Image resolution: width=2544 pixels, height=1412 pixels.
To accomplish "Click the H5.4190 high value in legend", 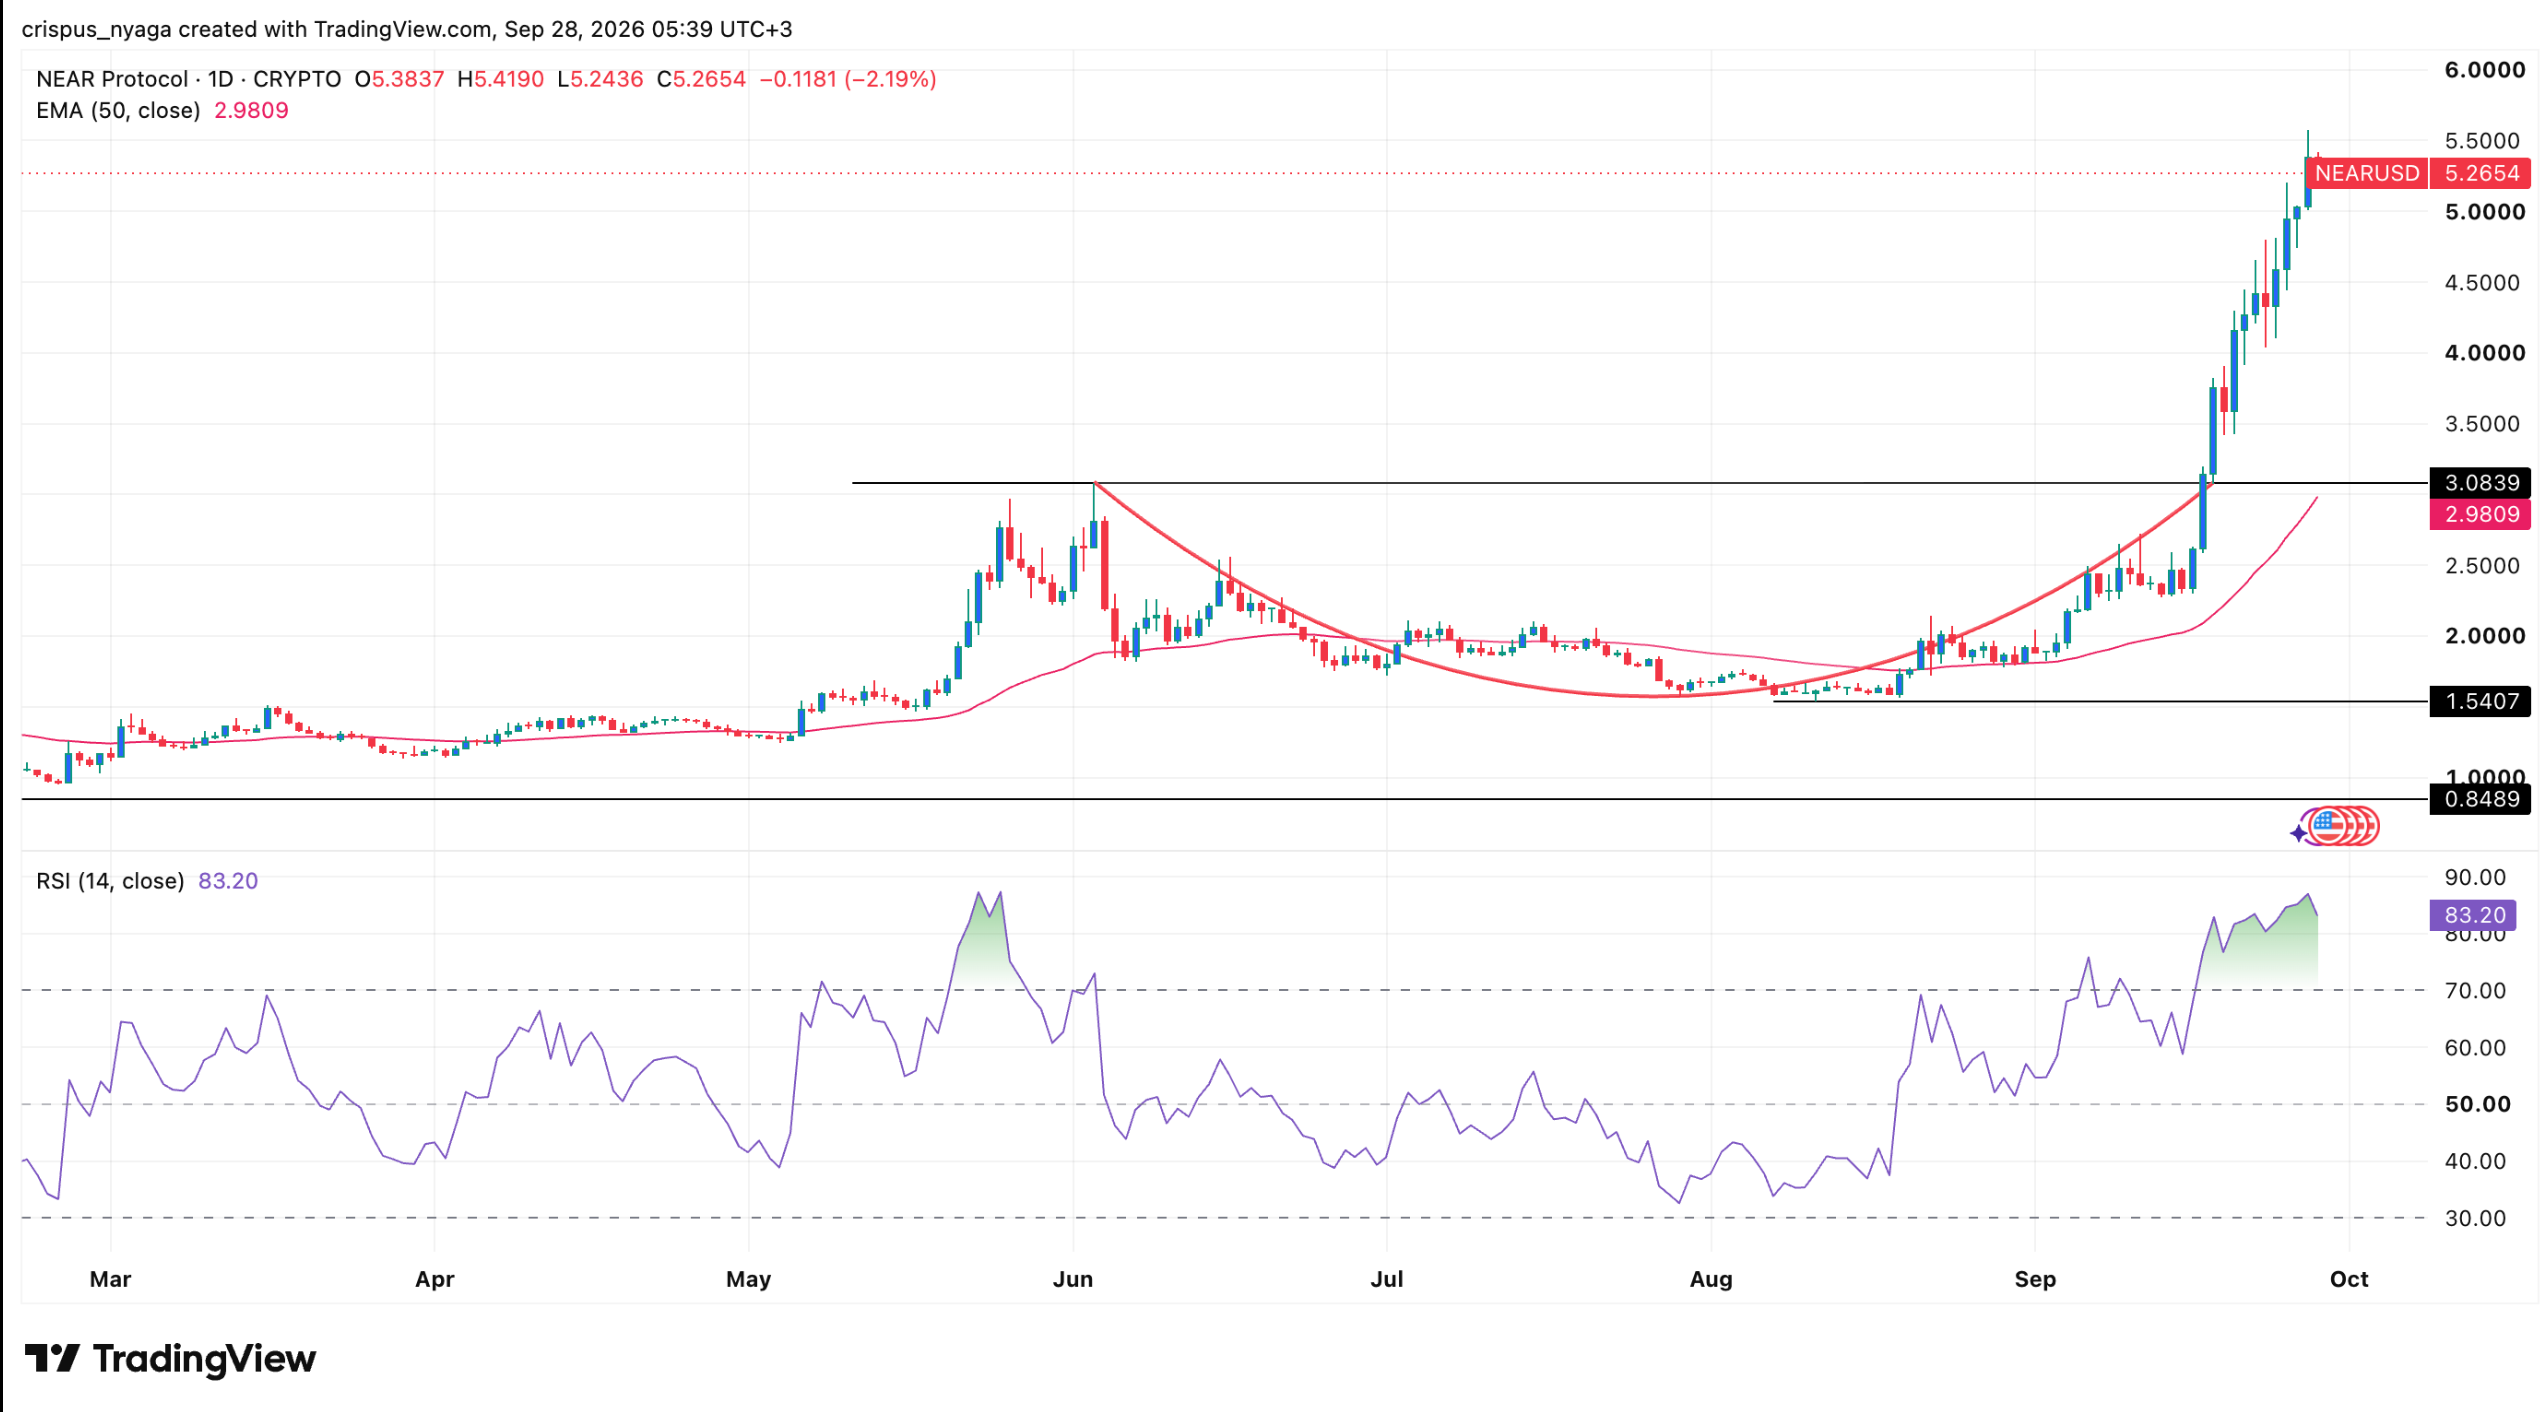I will coord(501,79).
